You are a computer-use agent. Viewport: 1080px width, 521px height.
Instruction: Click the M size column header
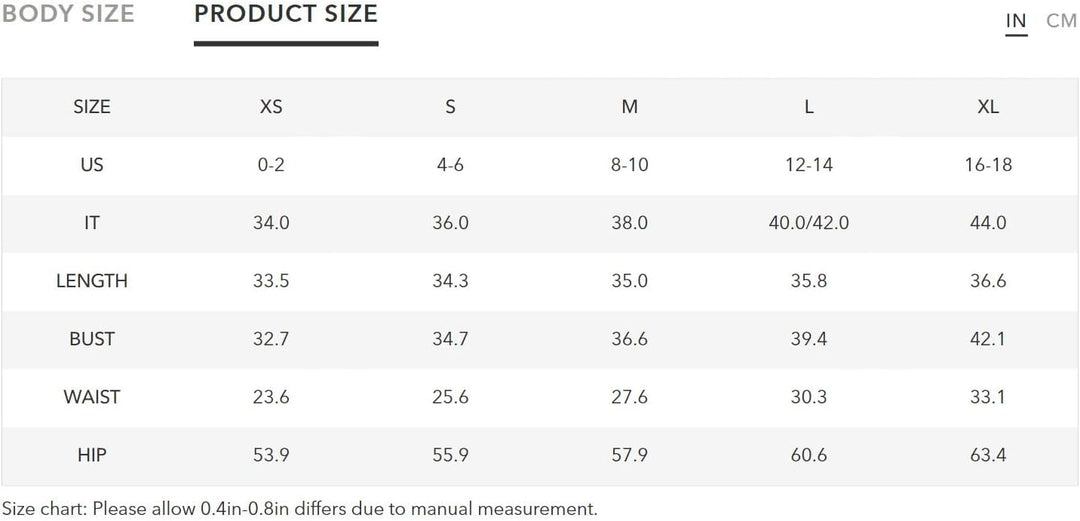(x=629, y=107)
